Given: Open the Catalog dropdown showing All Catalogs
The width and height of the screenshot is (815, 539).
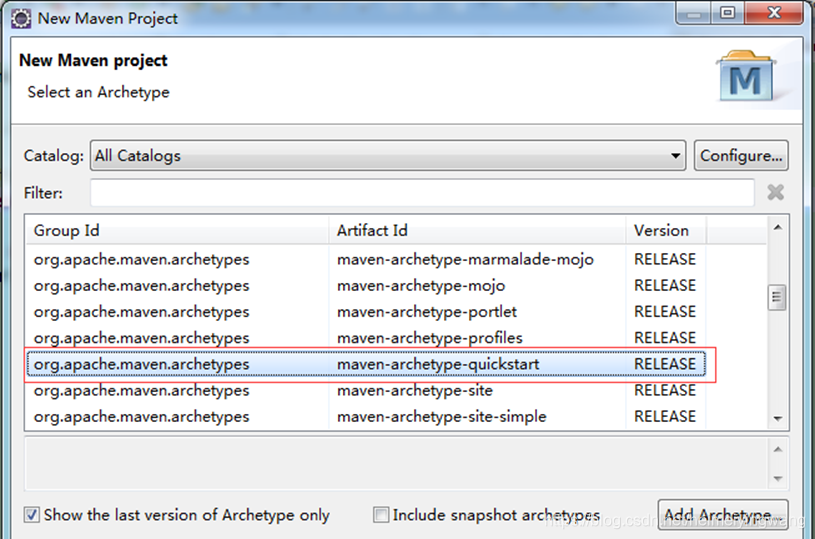Looking at the screenshot, I should [388, 155].
